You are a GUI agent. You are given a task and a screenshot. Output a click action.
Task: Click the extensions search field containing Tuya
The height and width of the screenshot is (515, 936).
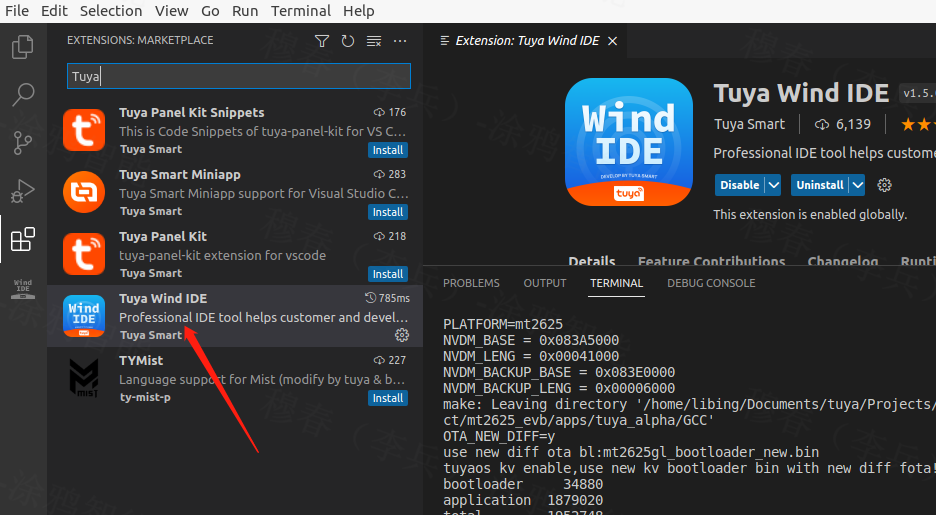click(239, 76)
